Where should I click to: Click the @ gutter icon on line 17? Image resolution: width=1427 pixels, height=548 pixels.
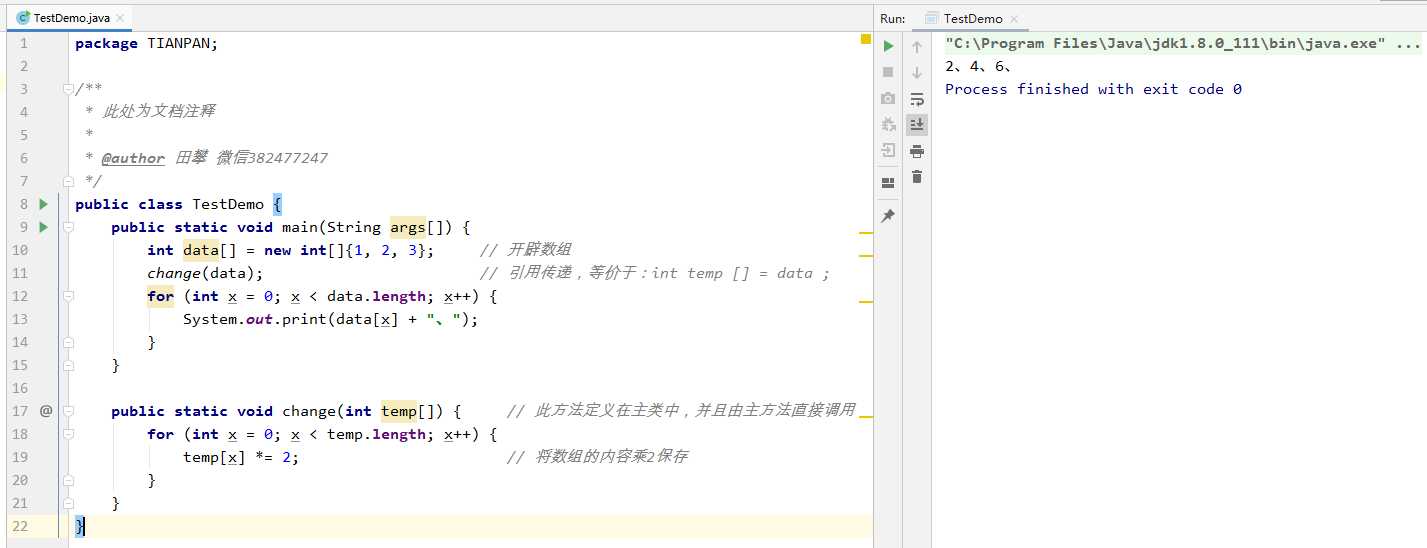(46, 411)
